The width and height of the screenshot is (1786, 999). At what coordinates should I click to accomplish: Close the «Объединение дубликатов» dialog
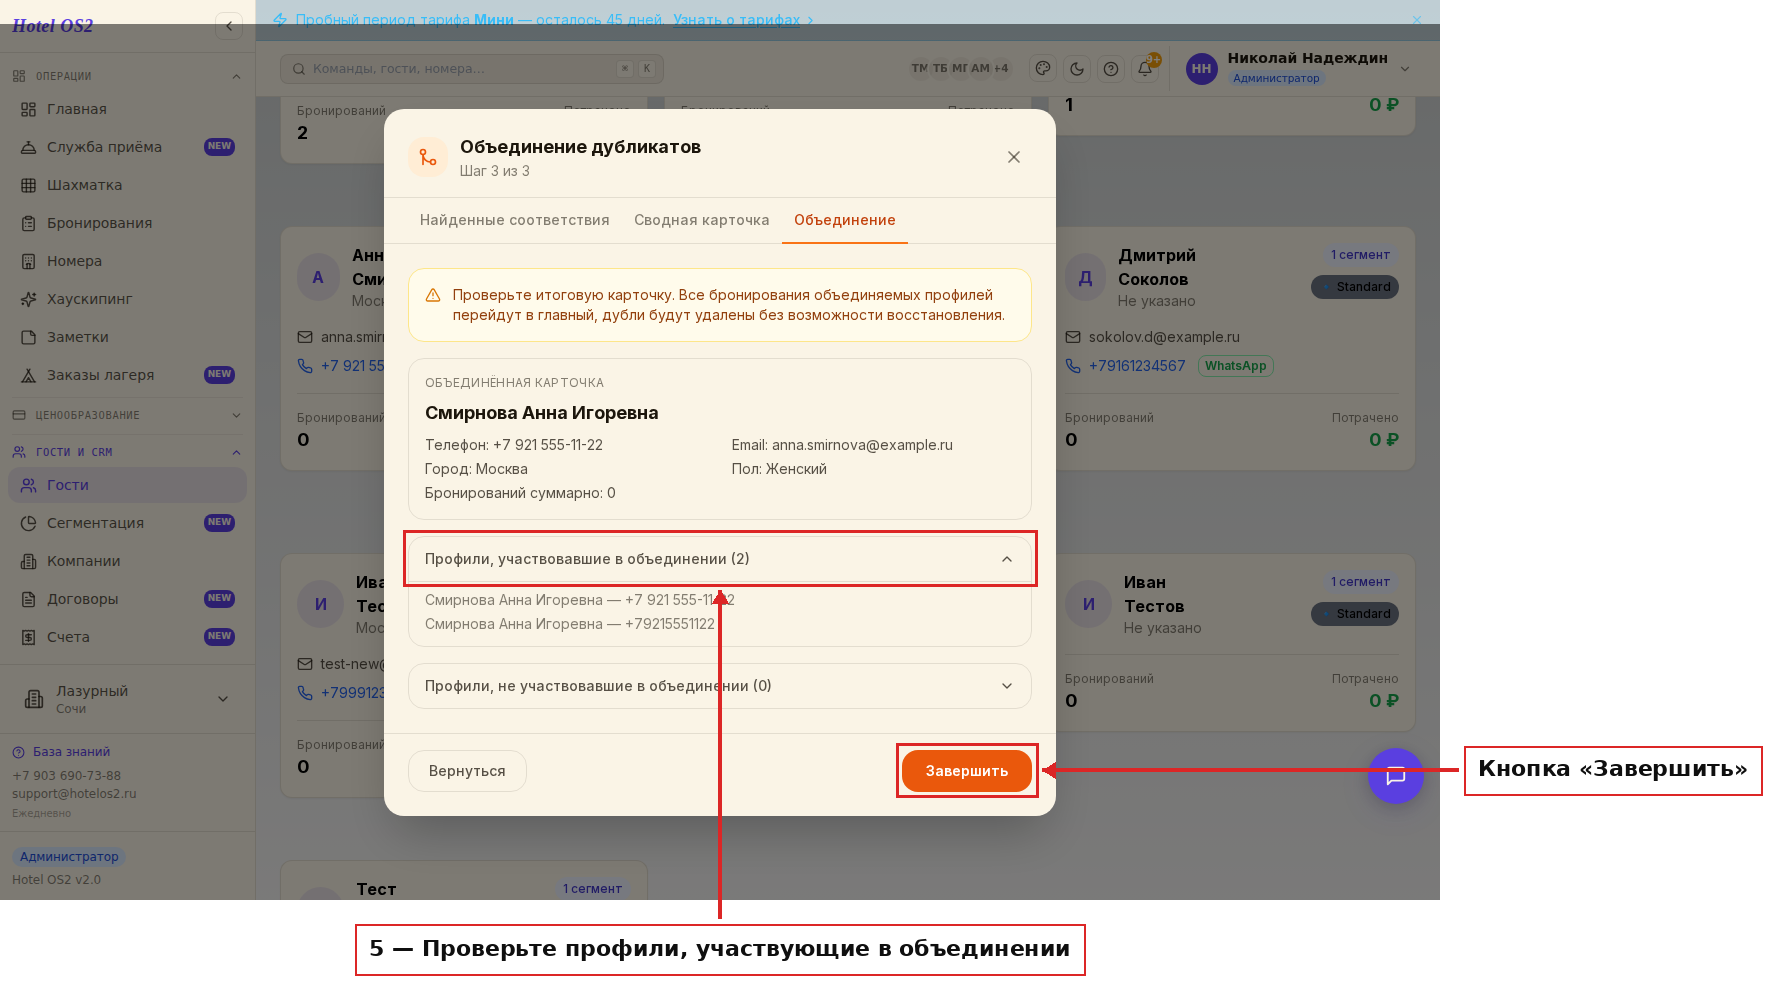click(x=1014, y=157)
